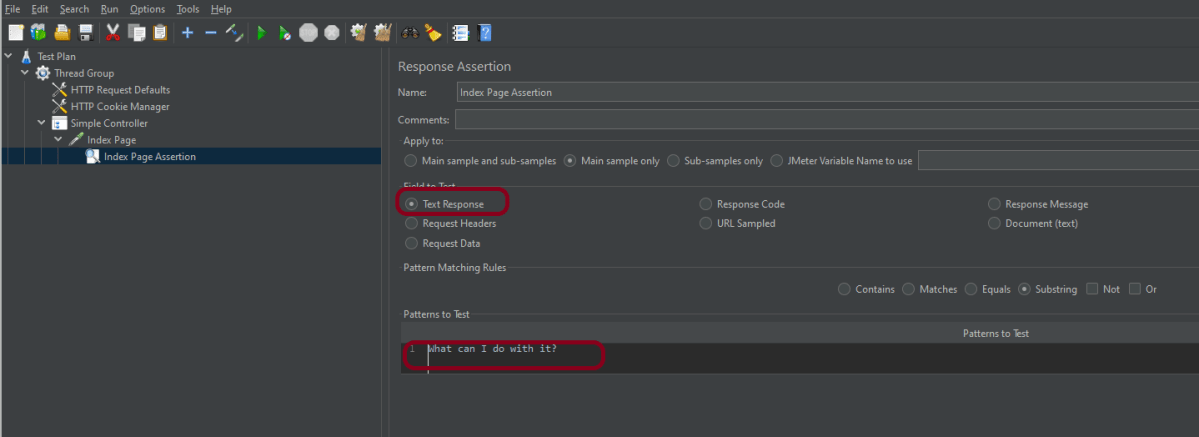Click the Save floppy disk icon

click(x=86, y=33)
